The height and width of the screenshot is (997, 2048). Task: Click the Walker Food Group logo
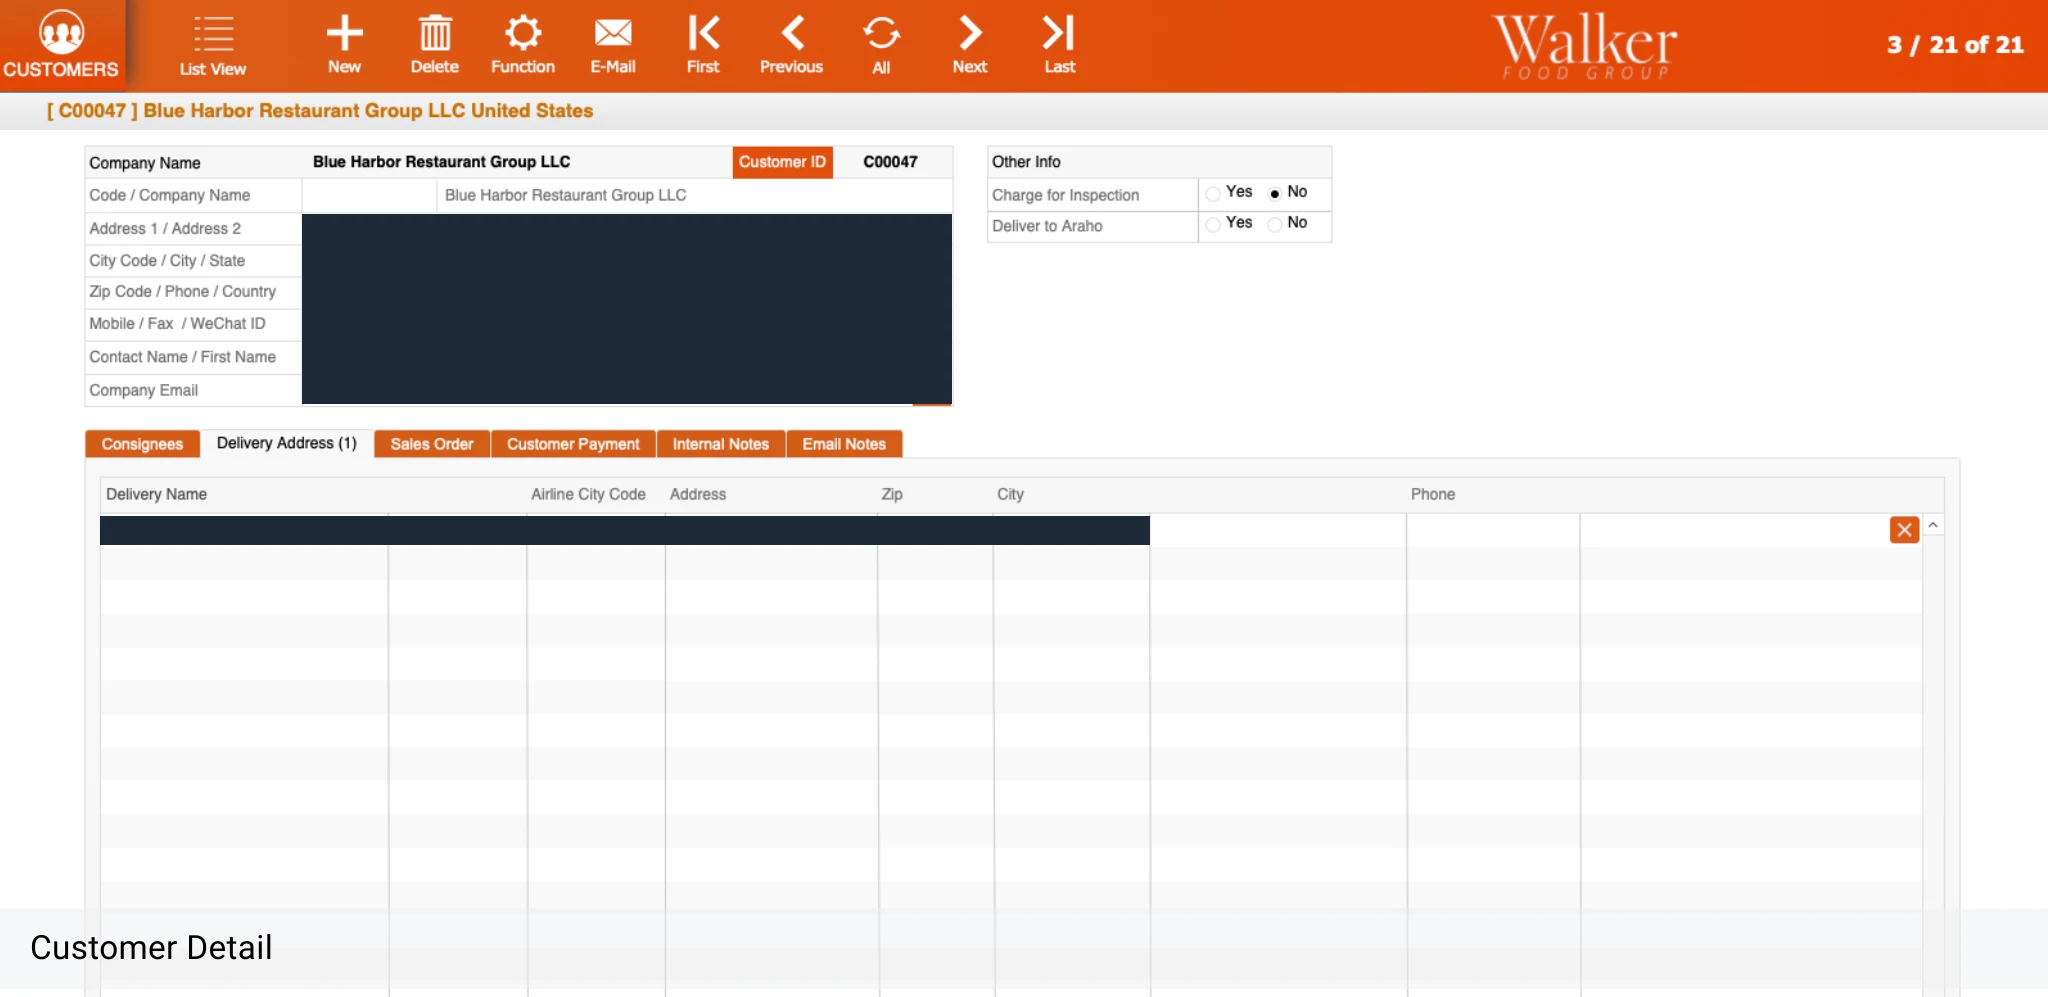pyautogui.click(x=1585, y=46)
